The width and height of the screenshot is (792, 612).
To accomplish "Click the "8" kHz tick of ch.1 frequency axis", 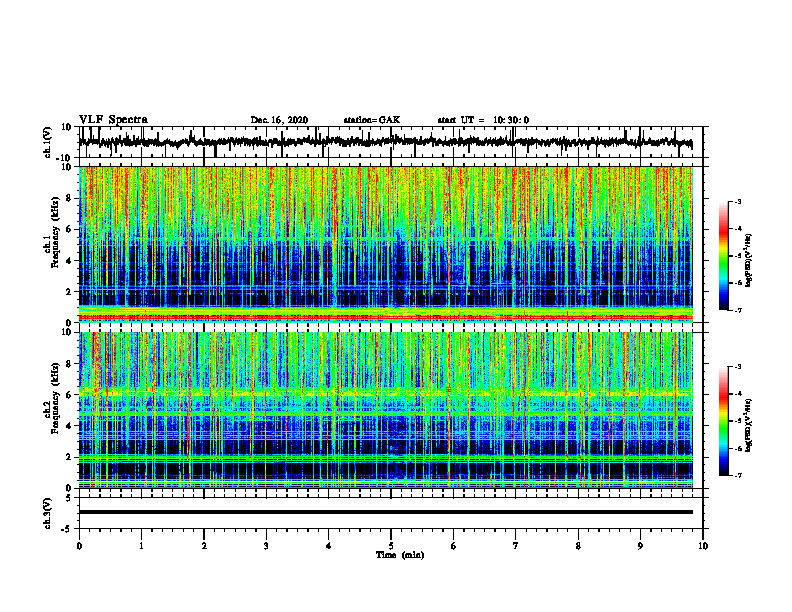I will (69, 198).
